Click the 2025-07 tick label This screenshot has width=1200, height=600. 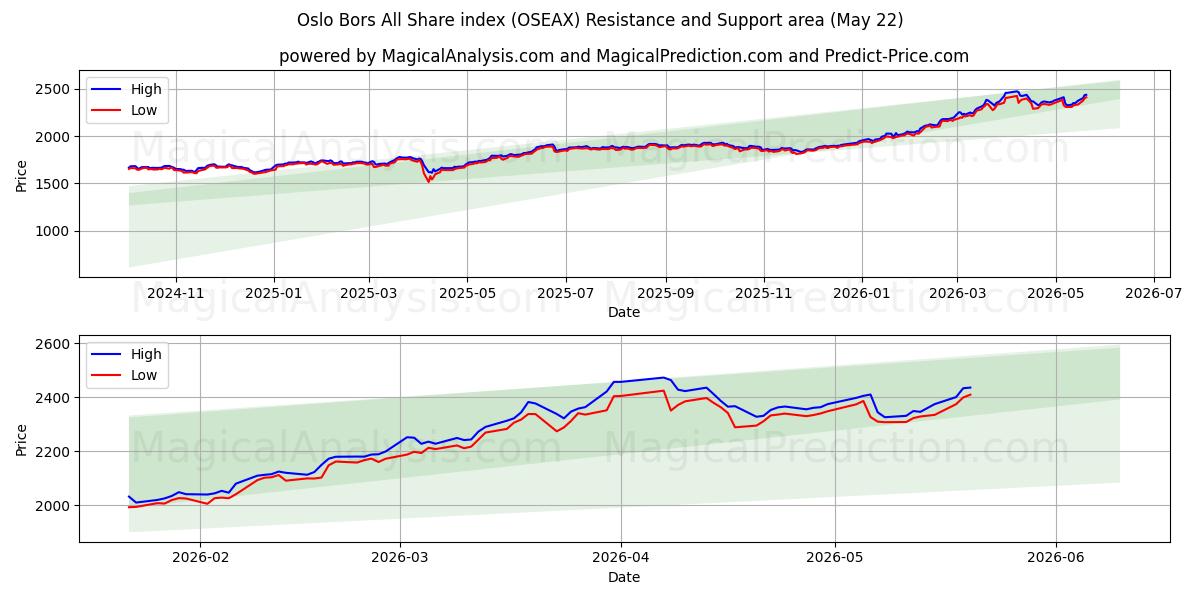click(566, 293)
